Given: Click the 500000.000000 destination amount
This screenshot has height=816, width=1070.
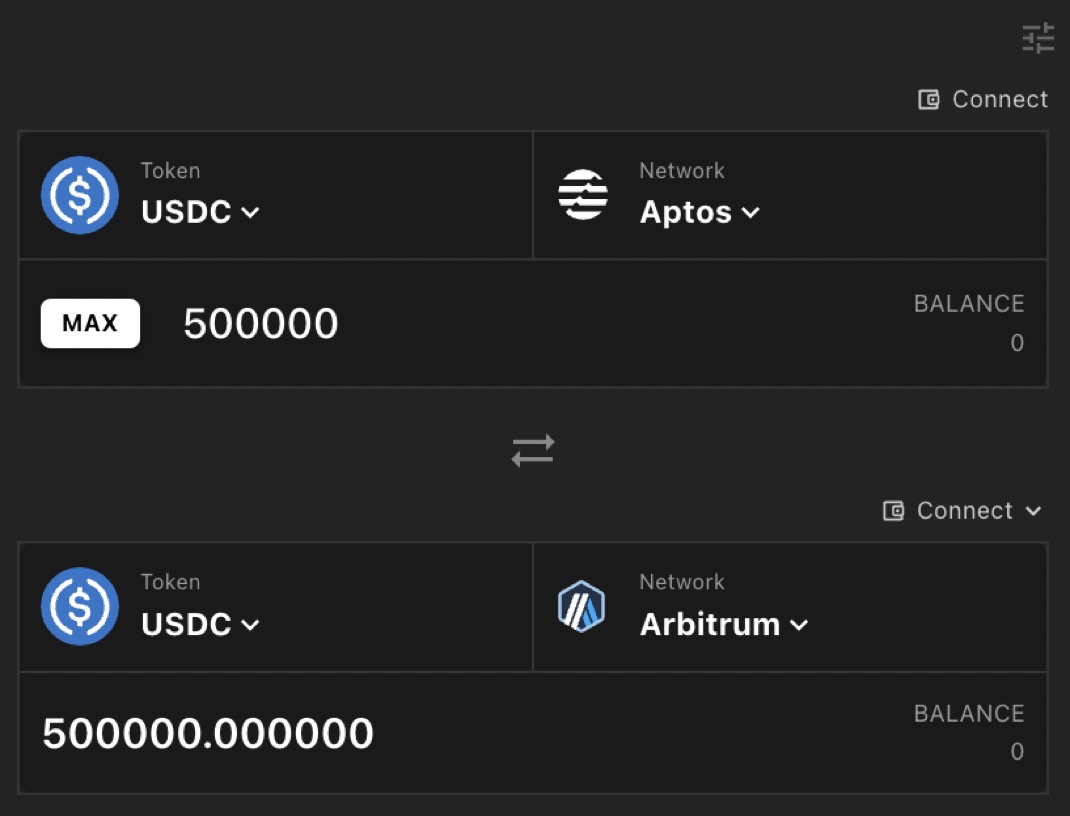Looking at the screenshot, I should point(208,734).
